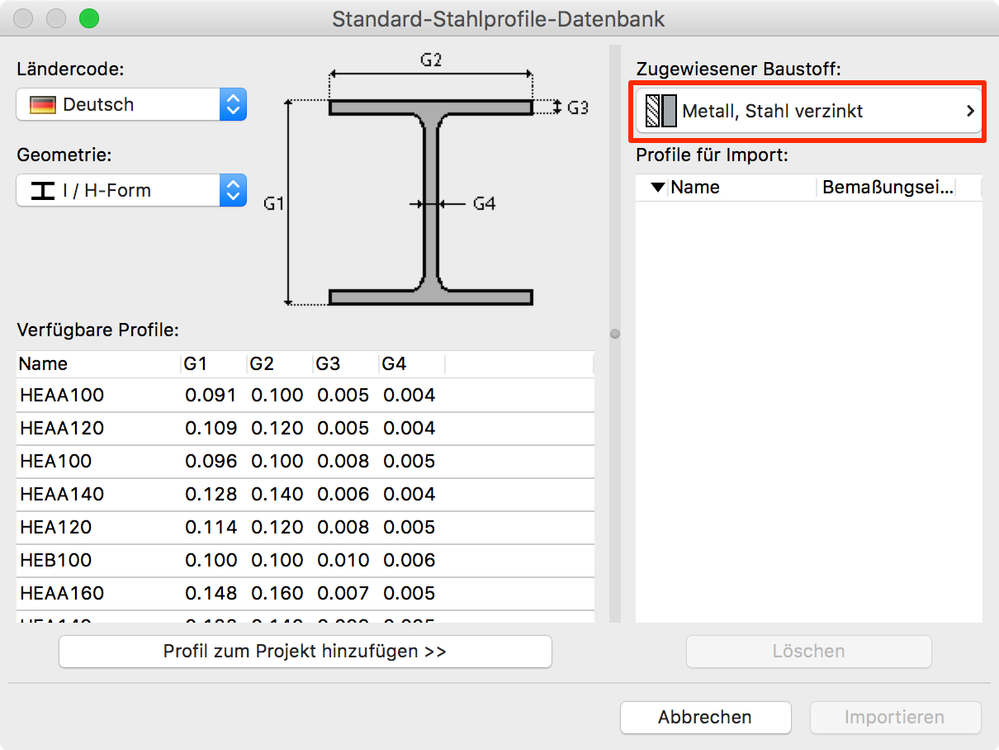Click G1 value 0.091 of HEAA100
Viewport: 999px width, 750px height.
click(210, 395)
